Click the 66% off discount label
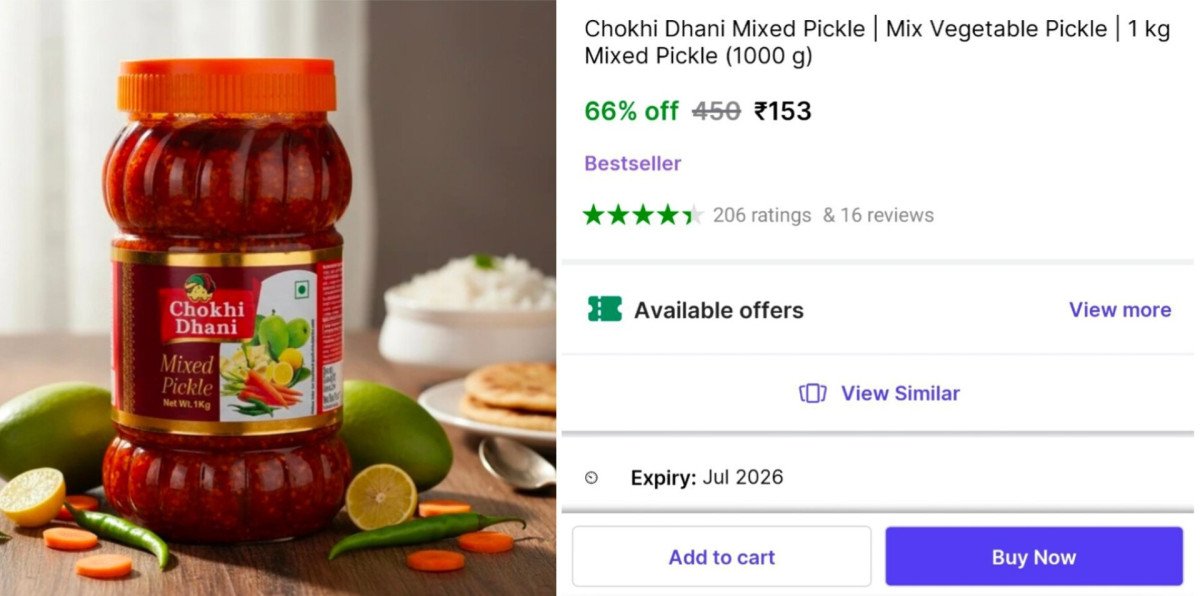Image resolution: width=1200 pixels, height=596 pixels. tap(631, 111)
